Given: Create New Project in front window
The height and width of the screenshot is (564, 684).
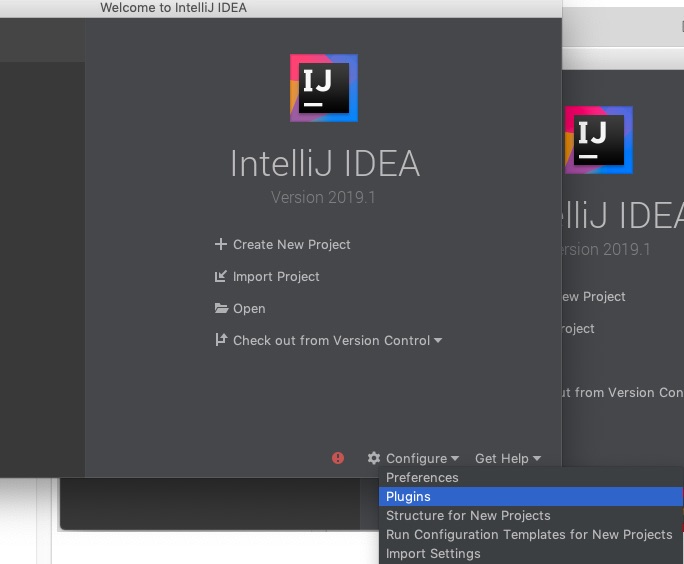Looking at the screenshot, I should (x=291, y=244).
